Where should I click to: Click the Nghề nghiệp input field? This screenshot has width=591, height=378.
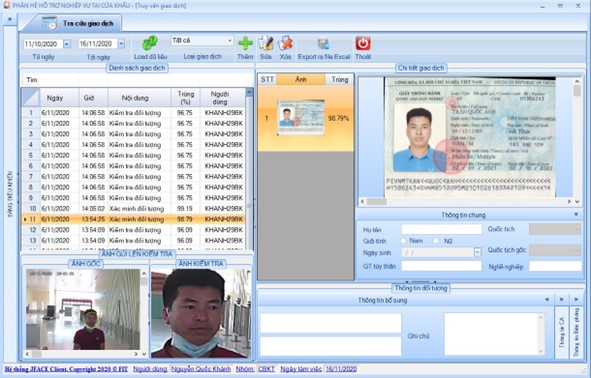tap(555, 266)
